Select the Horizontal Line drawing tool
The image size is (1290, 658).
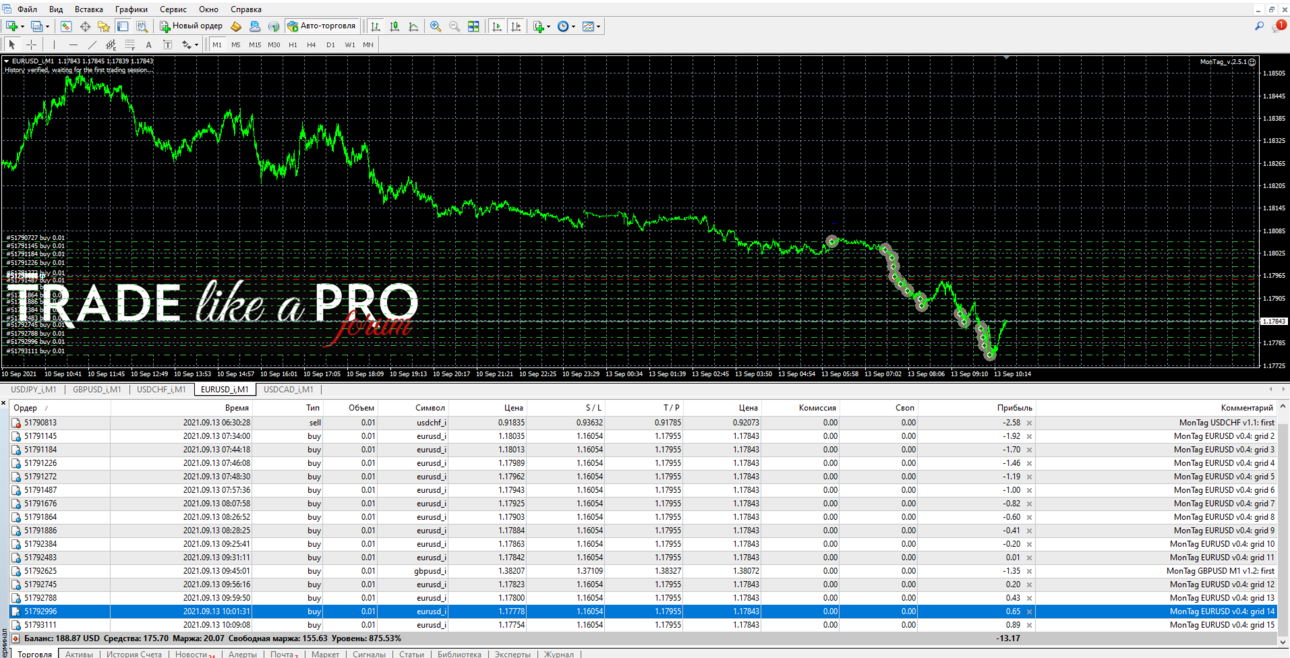(73, 44)
